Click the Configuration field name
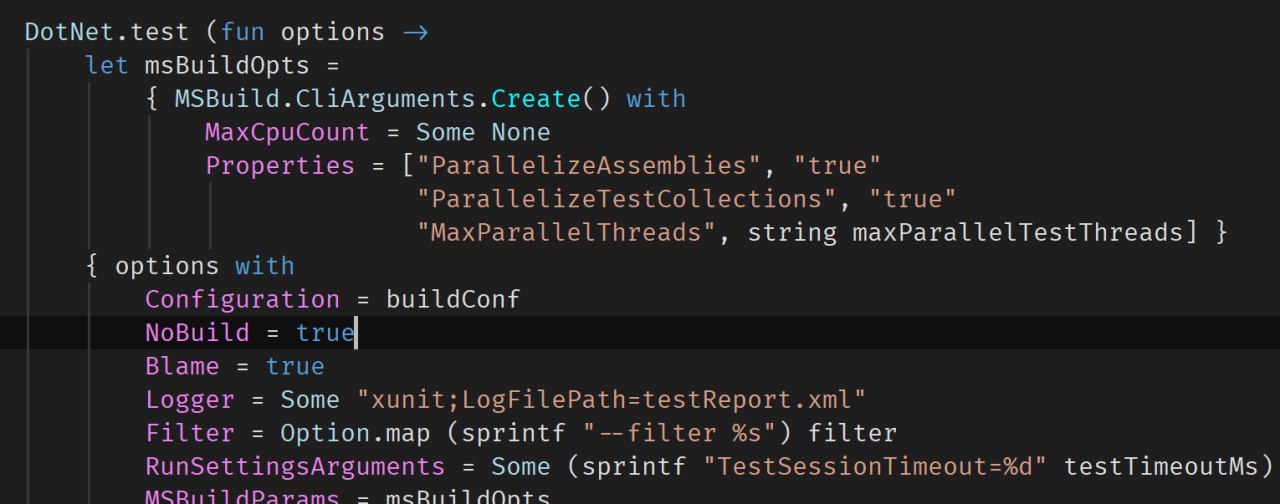 pos(242,299)
